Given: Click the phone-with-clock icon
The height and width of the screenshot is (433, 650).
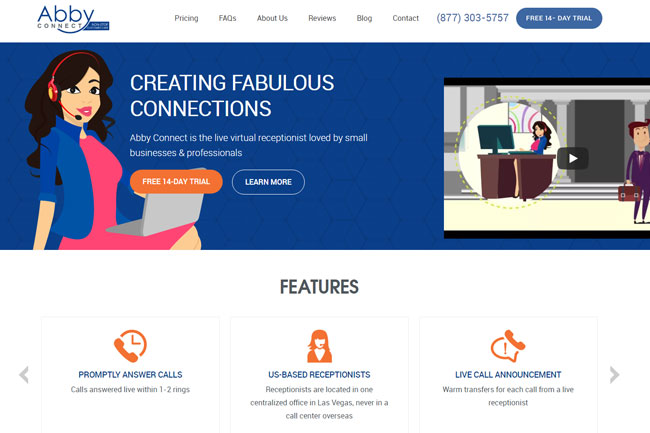Looking at the screenshot, I should 130,346.
